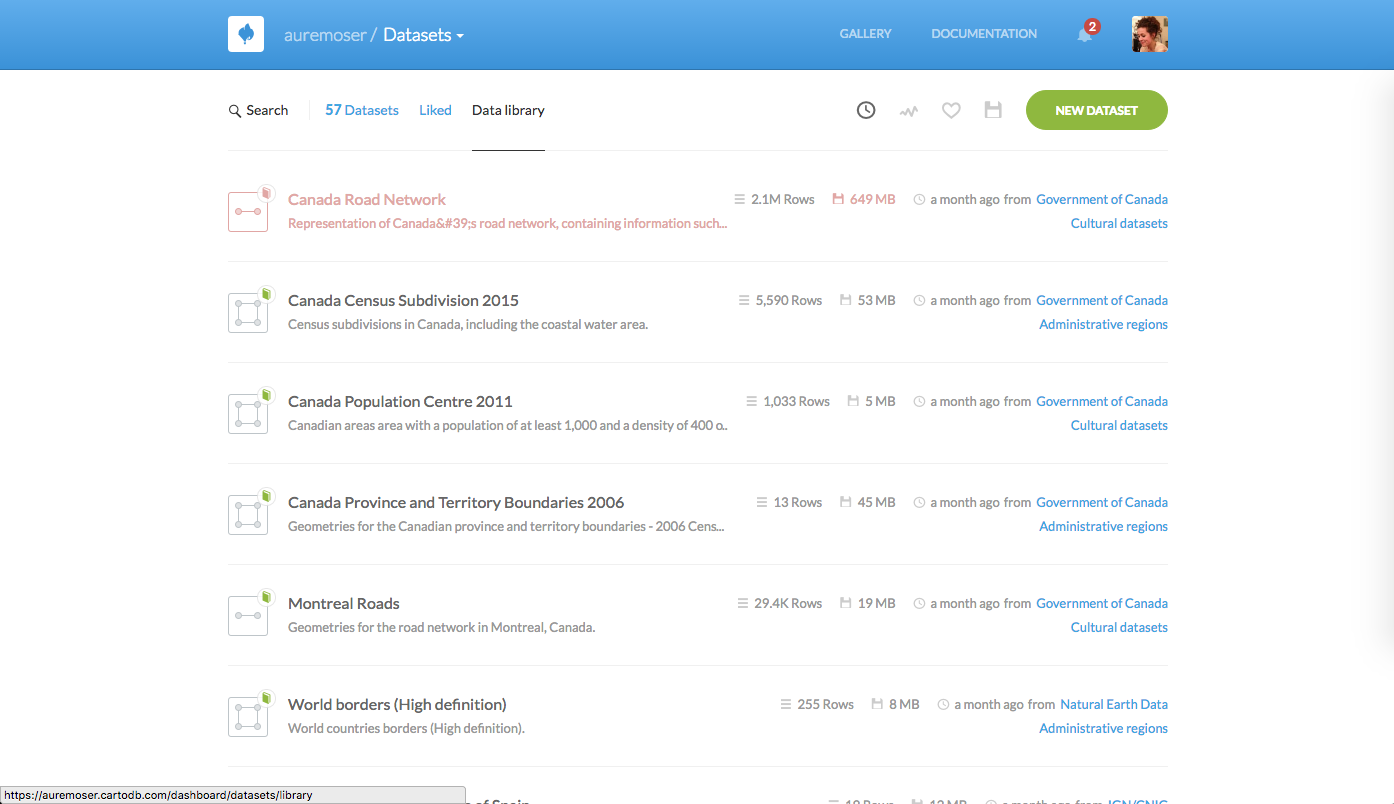Sort datasets by activity pulse icon
This screenshot has height=804, width=1394.
click(908, 111)
